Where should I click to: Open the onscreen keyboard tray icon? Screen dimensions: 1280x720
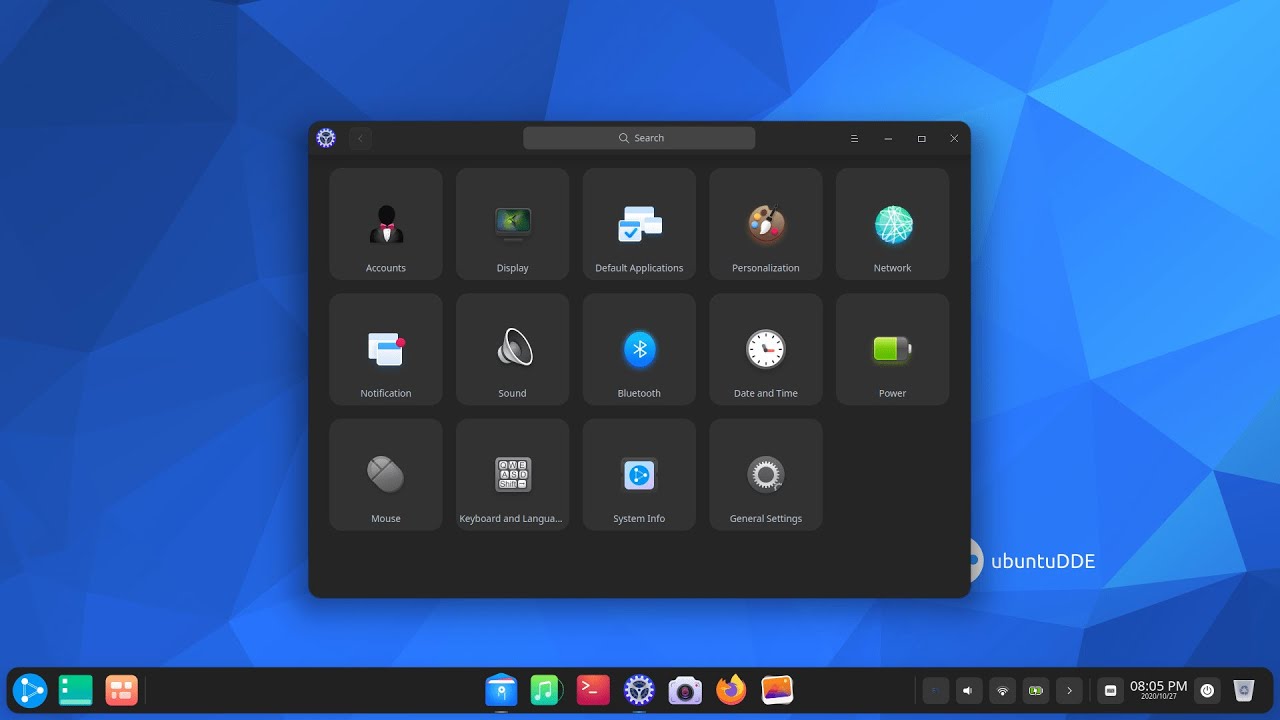tap(1110, 690)
